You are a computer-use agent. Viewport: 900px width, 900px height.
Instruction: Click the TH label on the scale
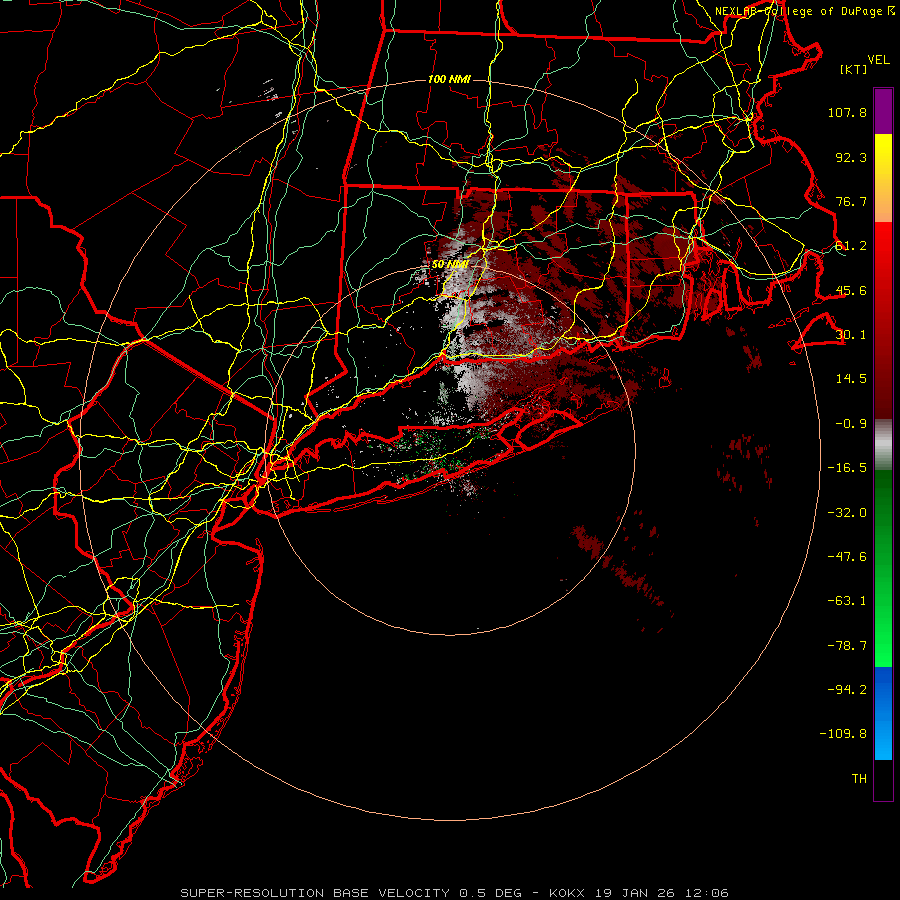[x=859, y=779]
